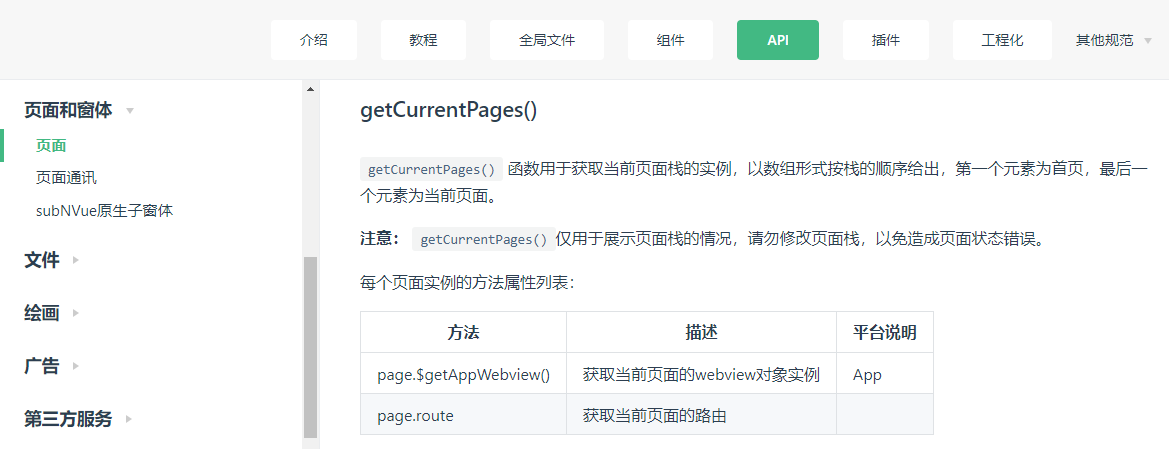Click the arrow next to 文件
This screenshot has height=449, width=1169.
(75, 260)
